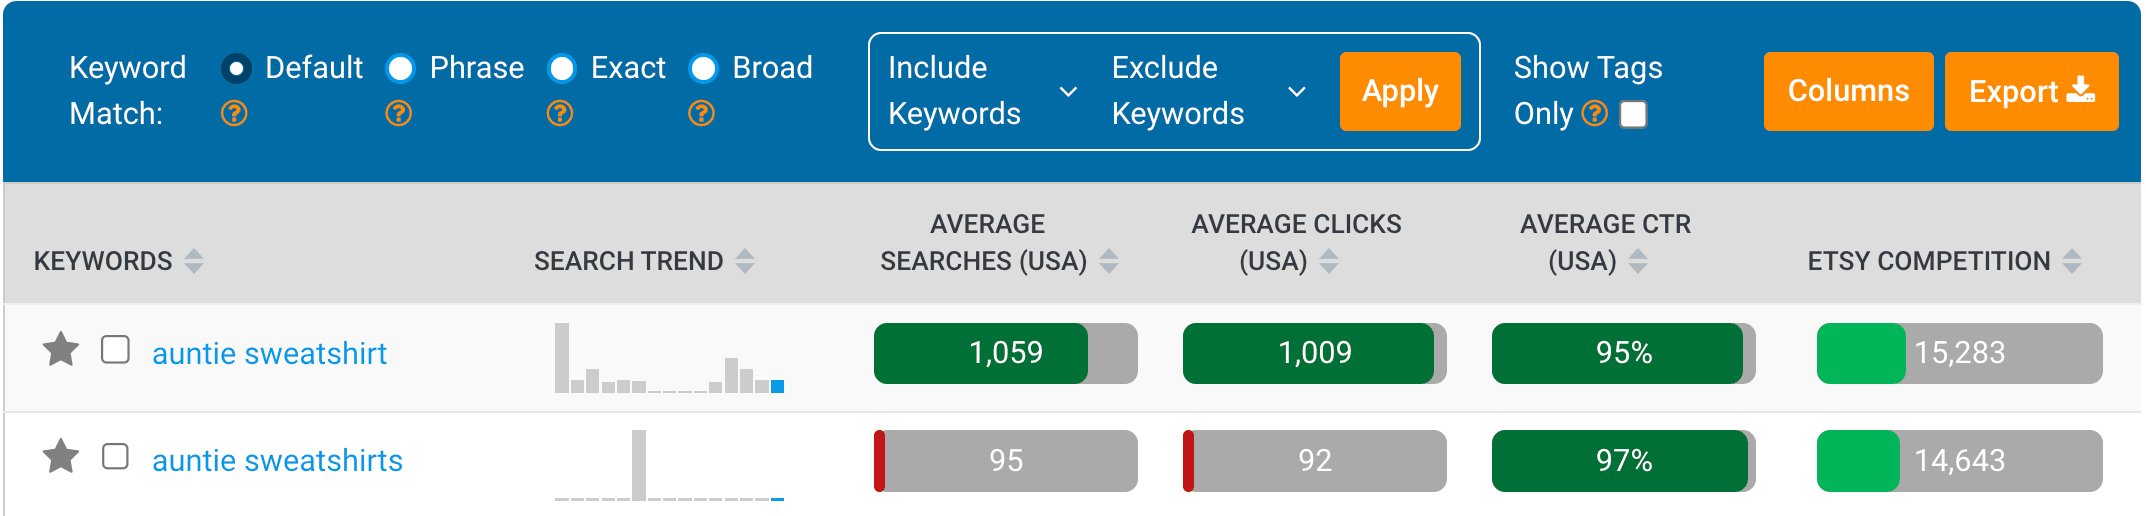Click help icon under Default match

pyautogui.click(x=234, y=114)
